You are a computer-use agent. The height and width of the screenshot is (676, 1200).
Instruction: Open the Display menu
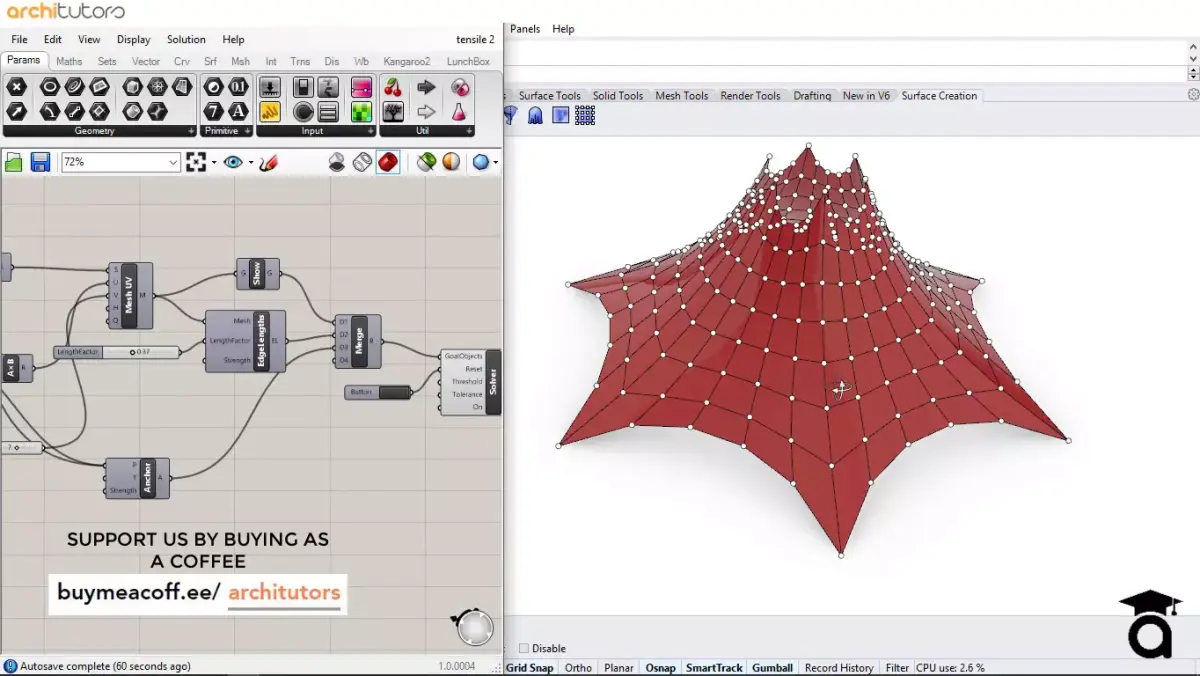[x=133, y=40]
